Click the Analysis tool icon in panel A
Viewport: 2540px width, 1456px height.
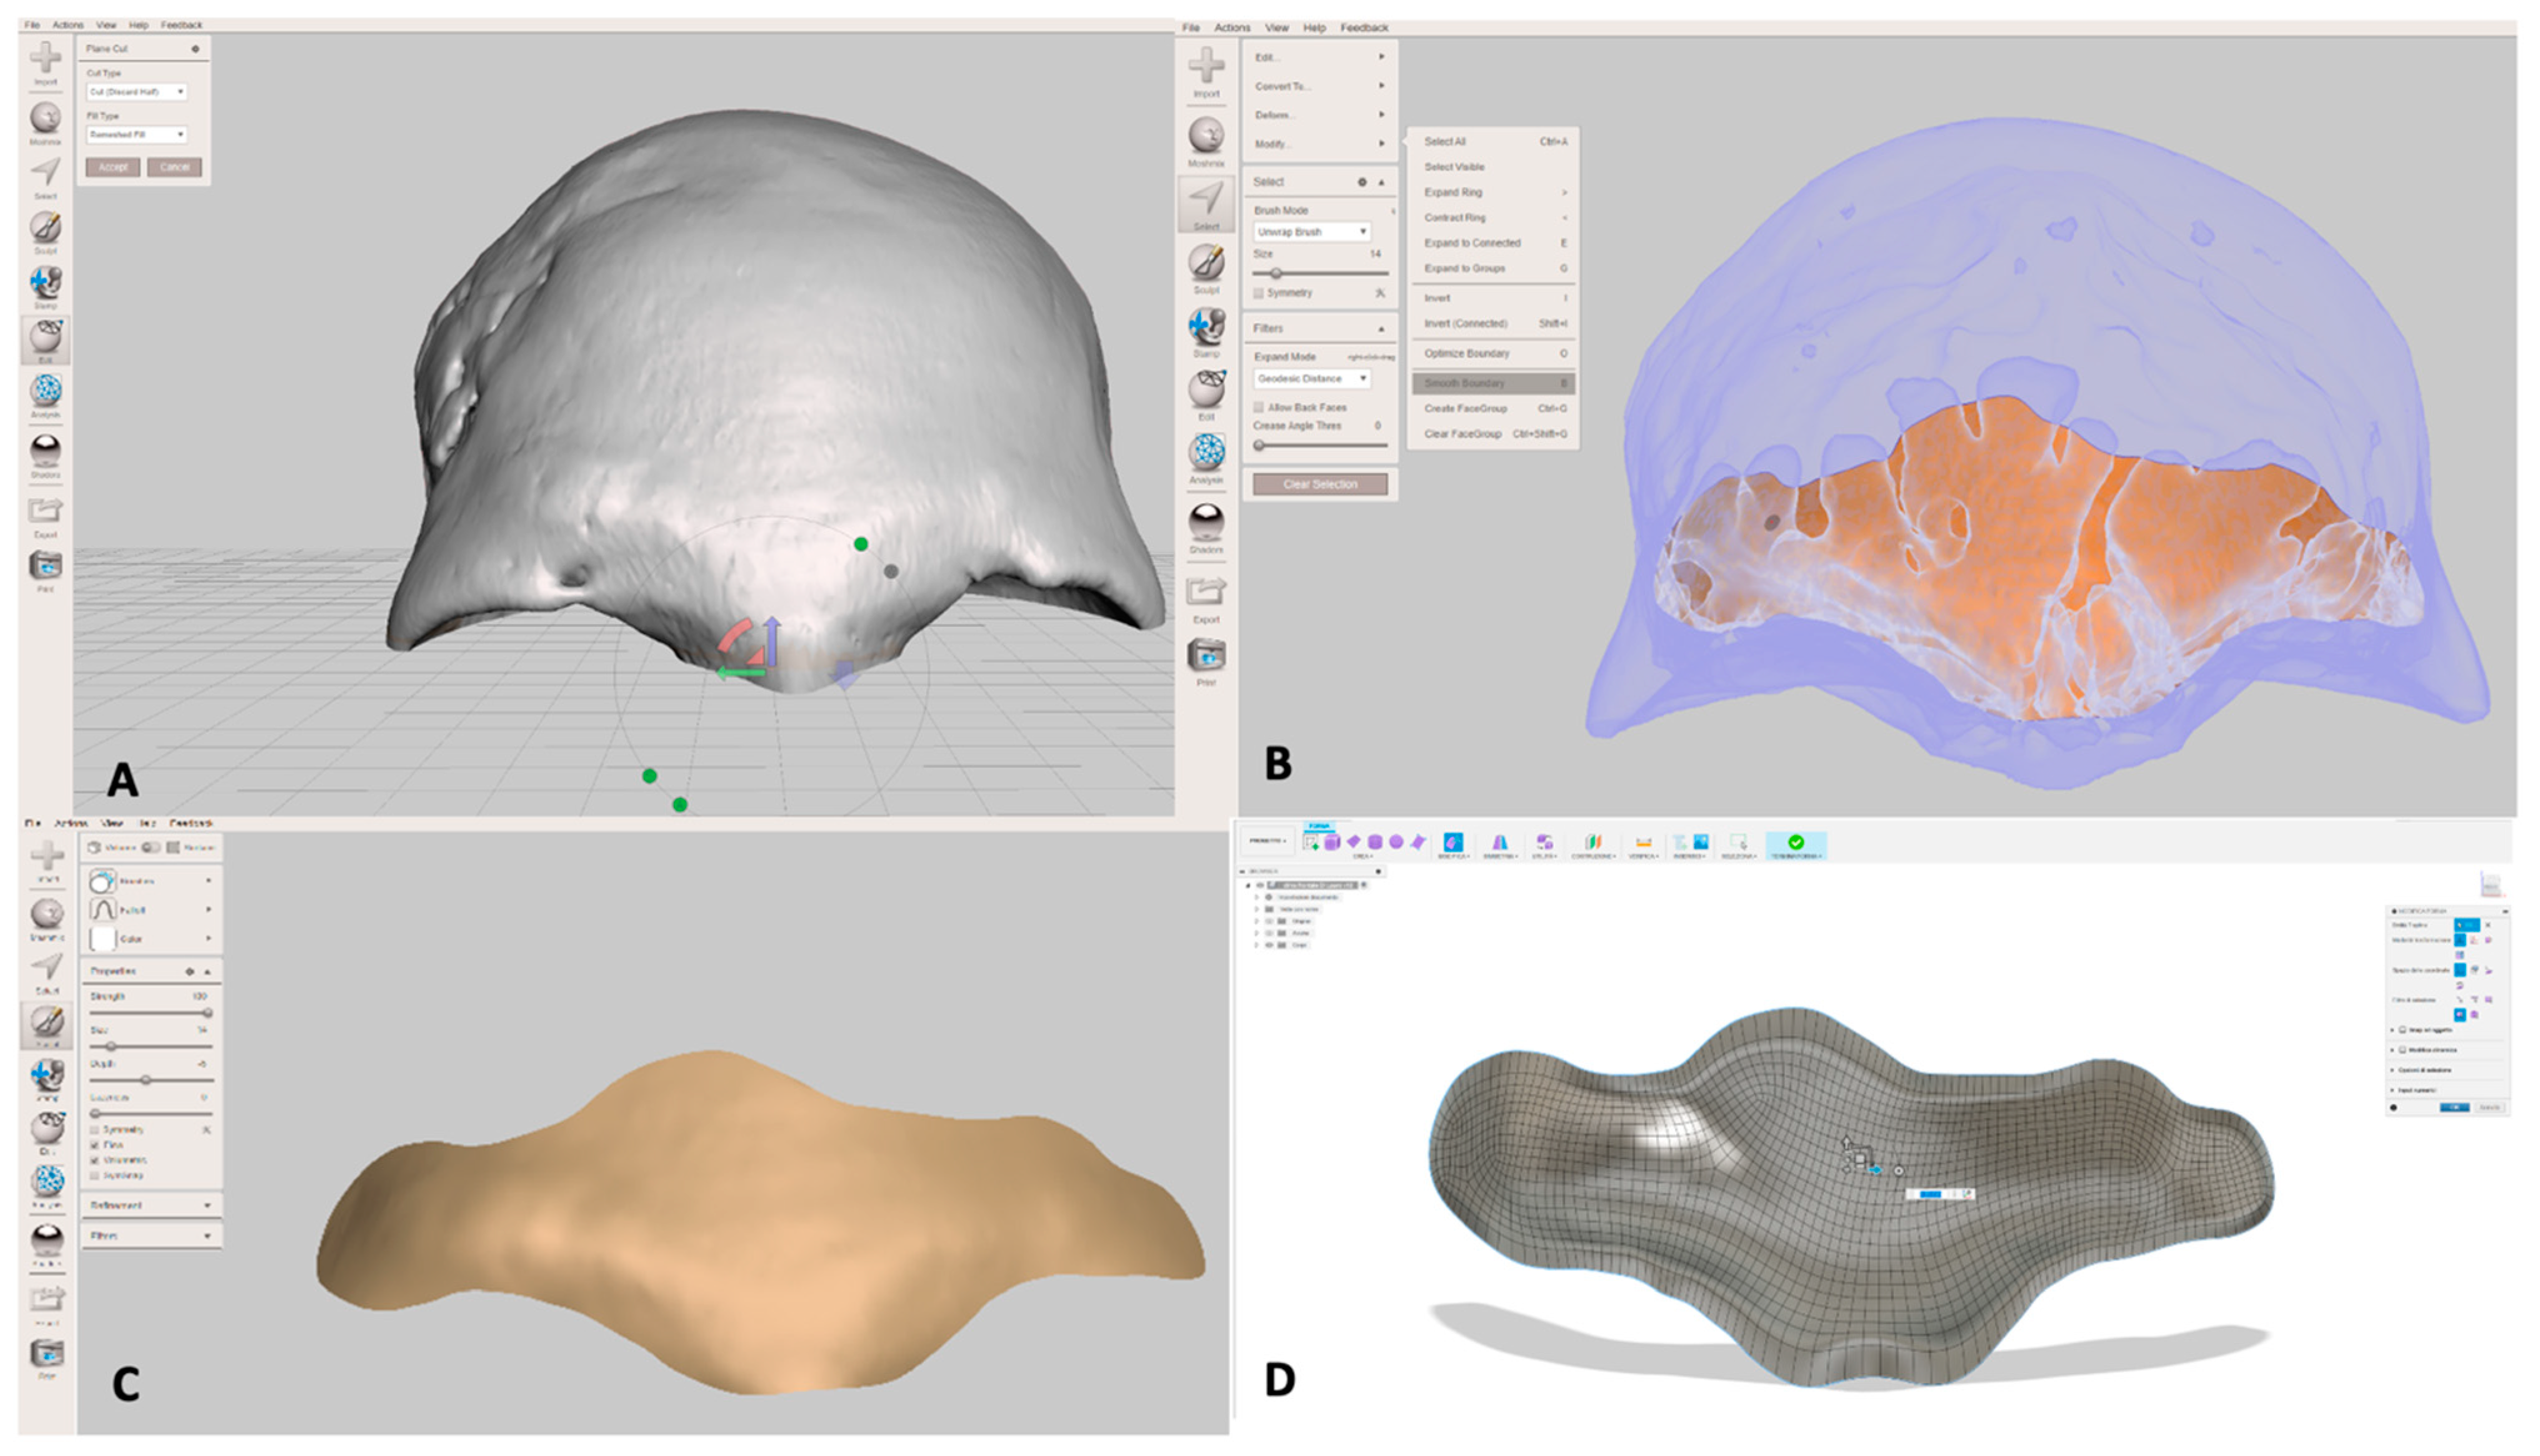45,391
